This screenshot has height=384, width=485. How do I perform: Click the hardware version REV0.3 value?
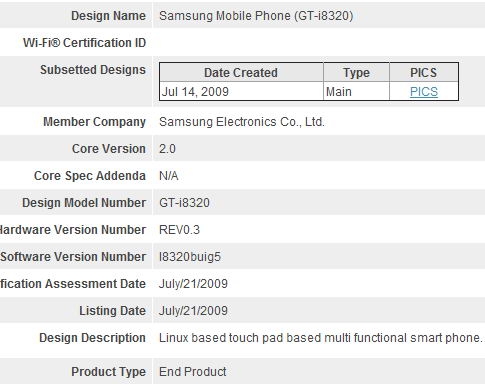(179, 230)
